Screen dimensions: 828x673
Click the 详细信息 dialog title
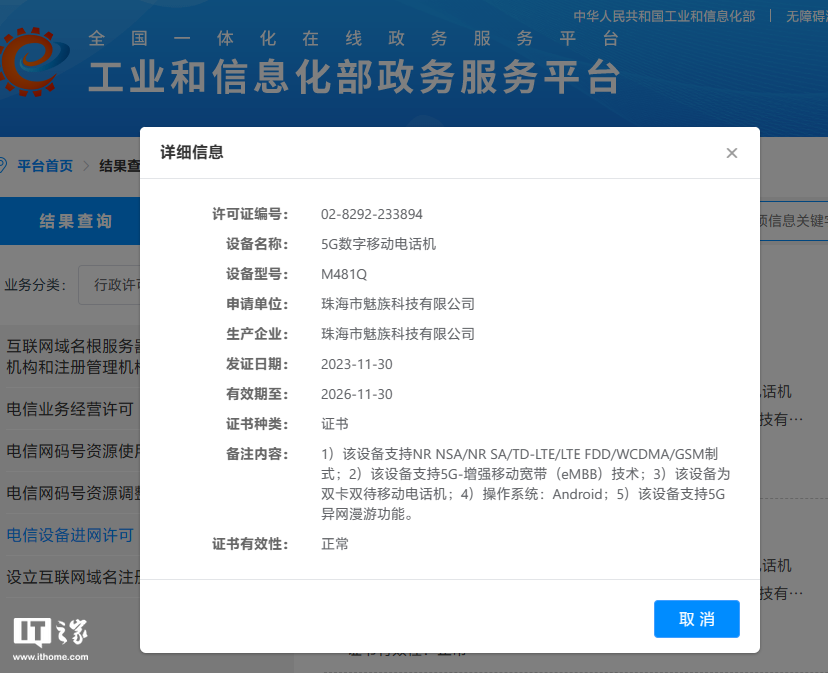tap(192, 153)
